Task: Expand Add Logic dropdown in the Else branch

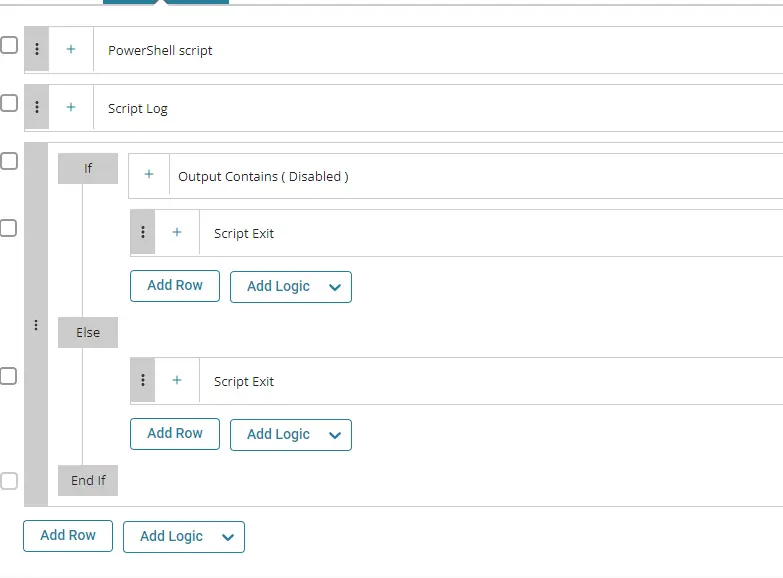Action: click(x=291, y=435)
